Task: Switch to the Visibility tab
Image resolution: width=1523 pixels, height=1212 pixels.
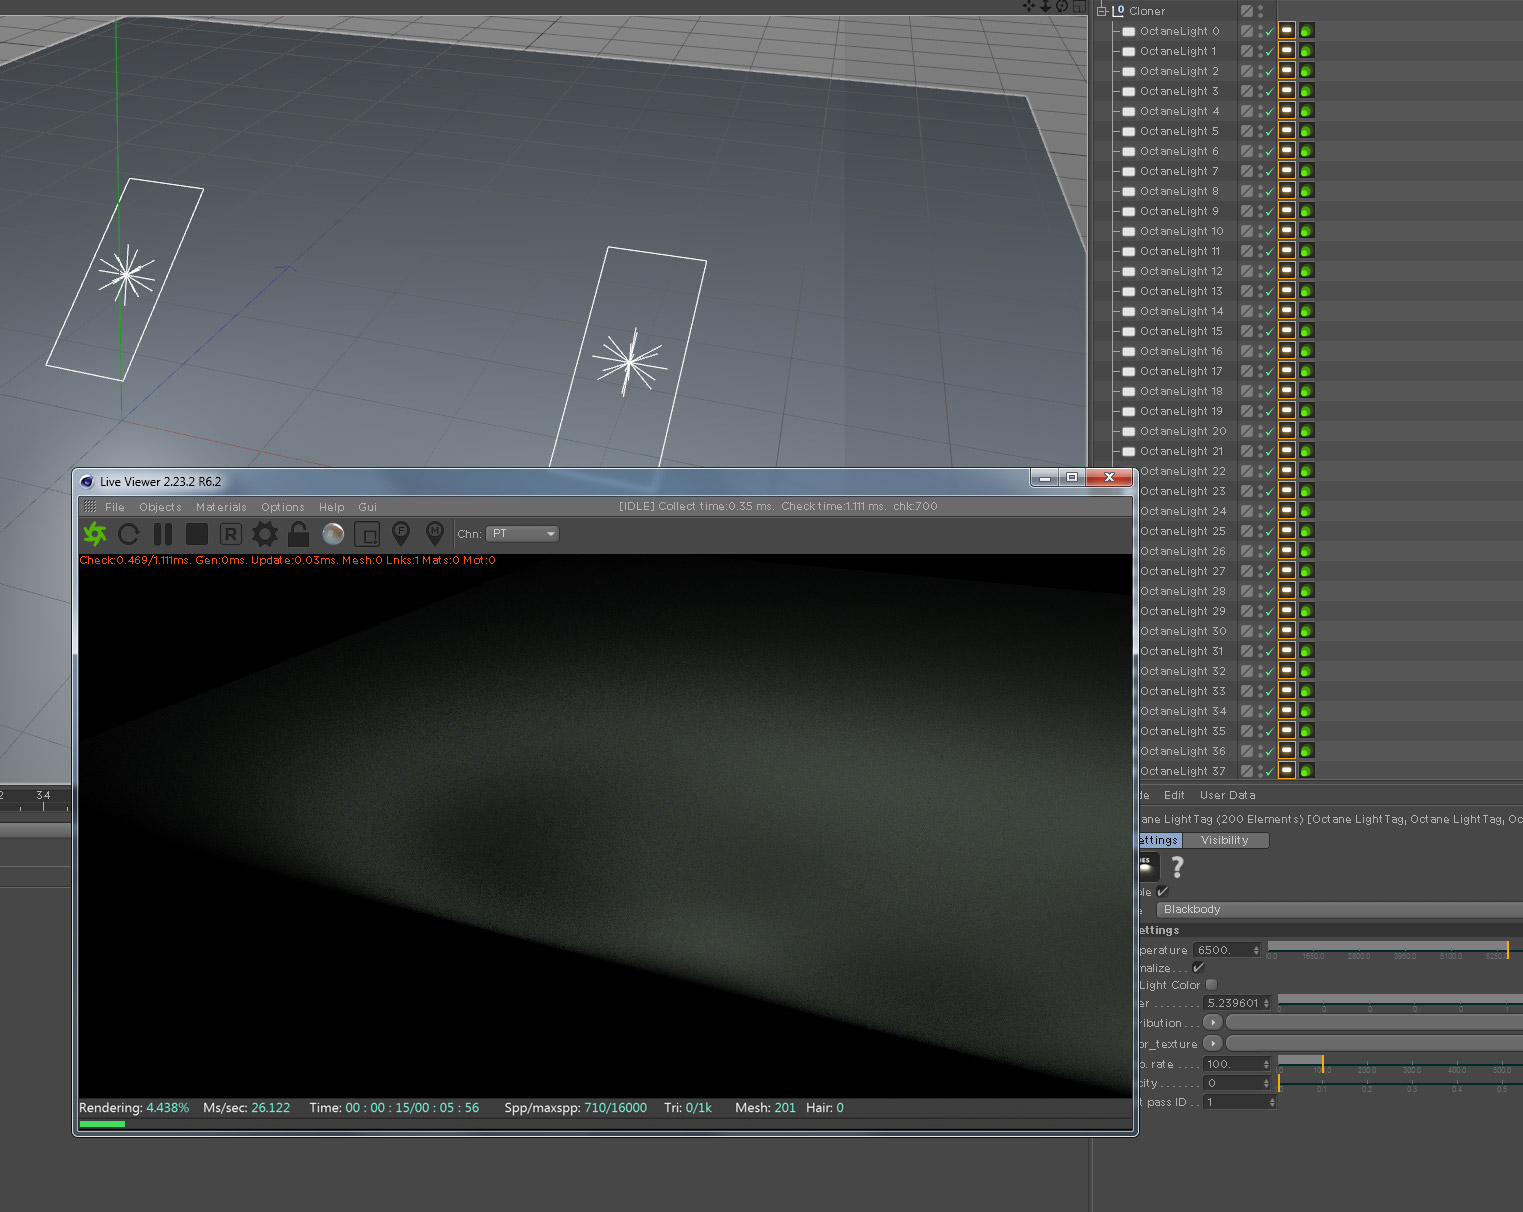Action: click(1225, 841)
